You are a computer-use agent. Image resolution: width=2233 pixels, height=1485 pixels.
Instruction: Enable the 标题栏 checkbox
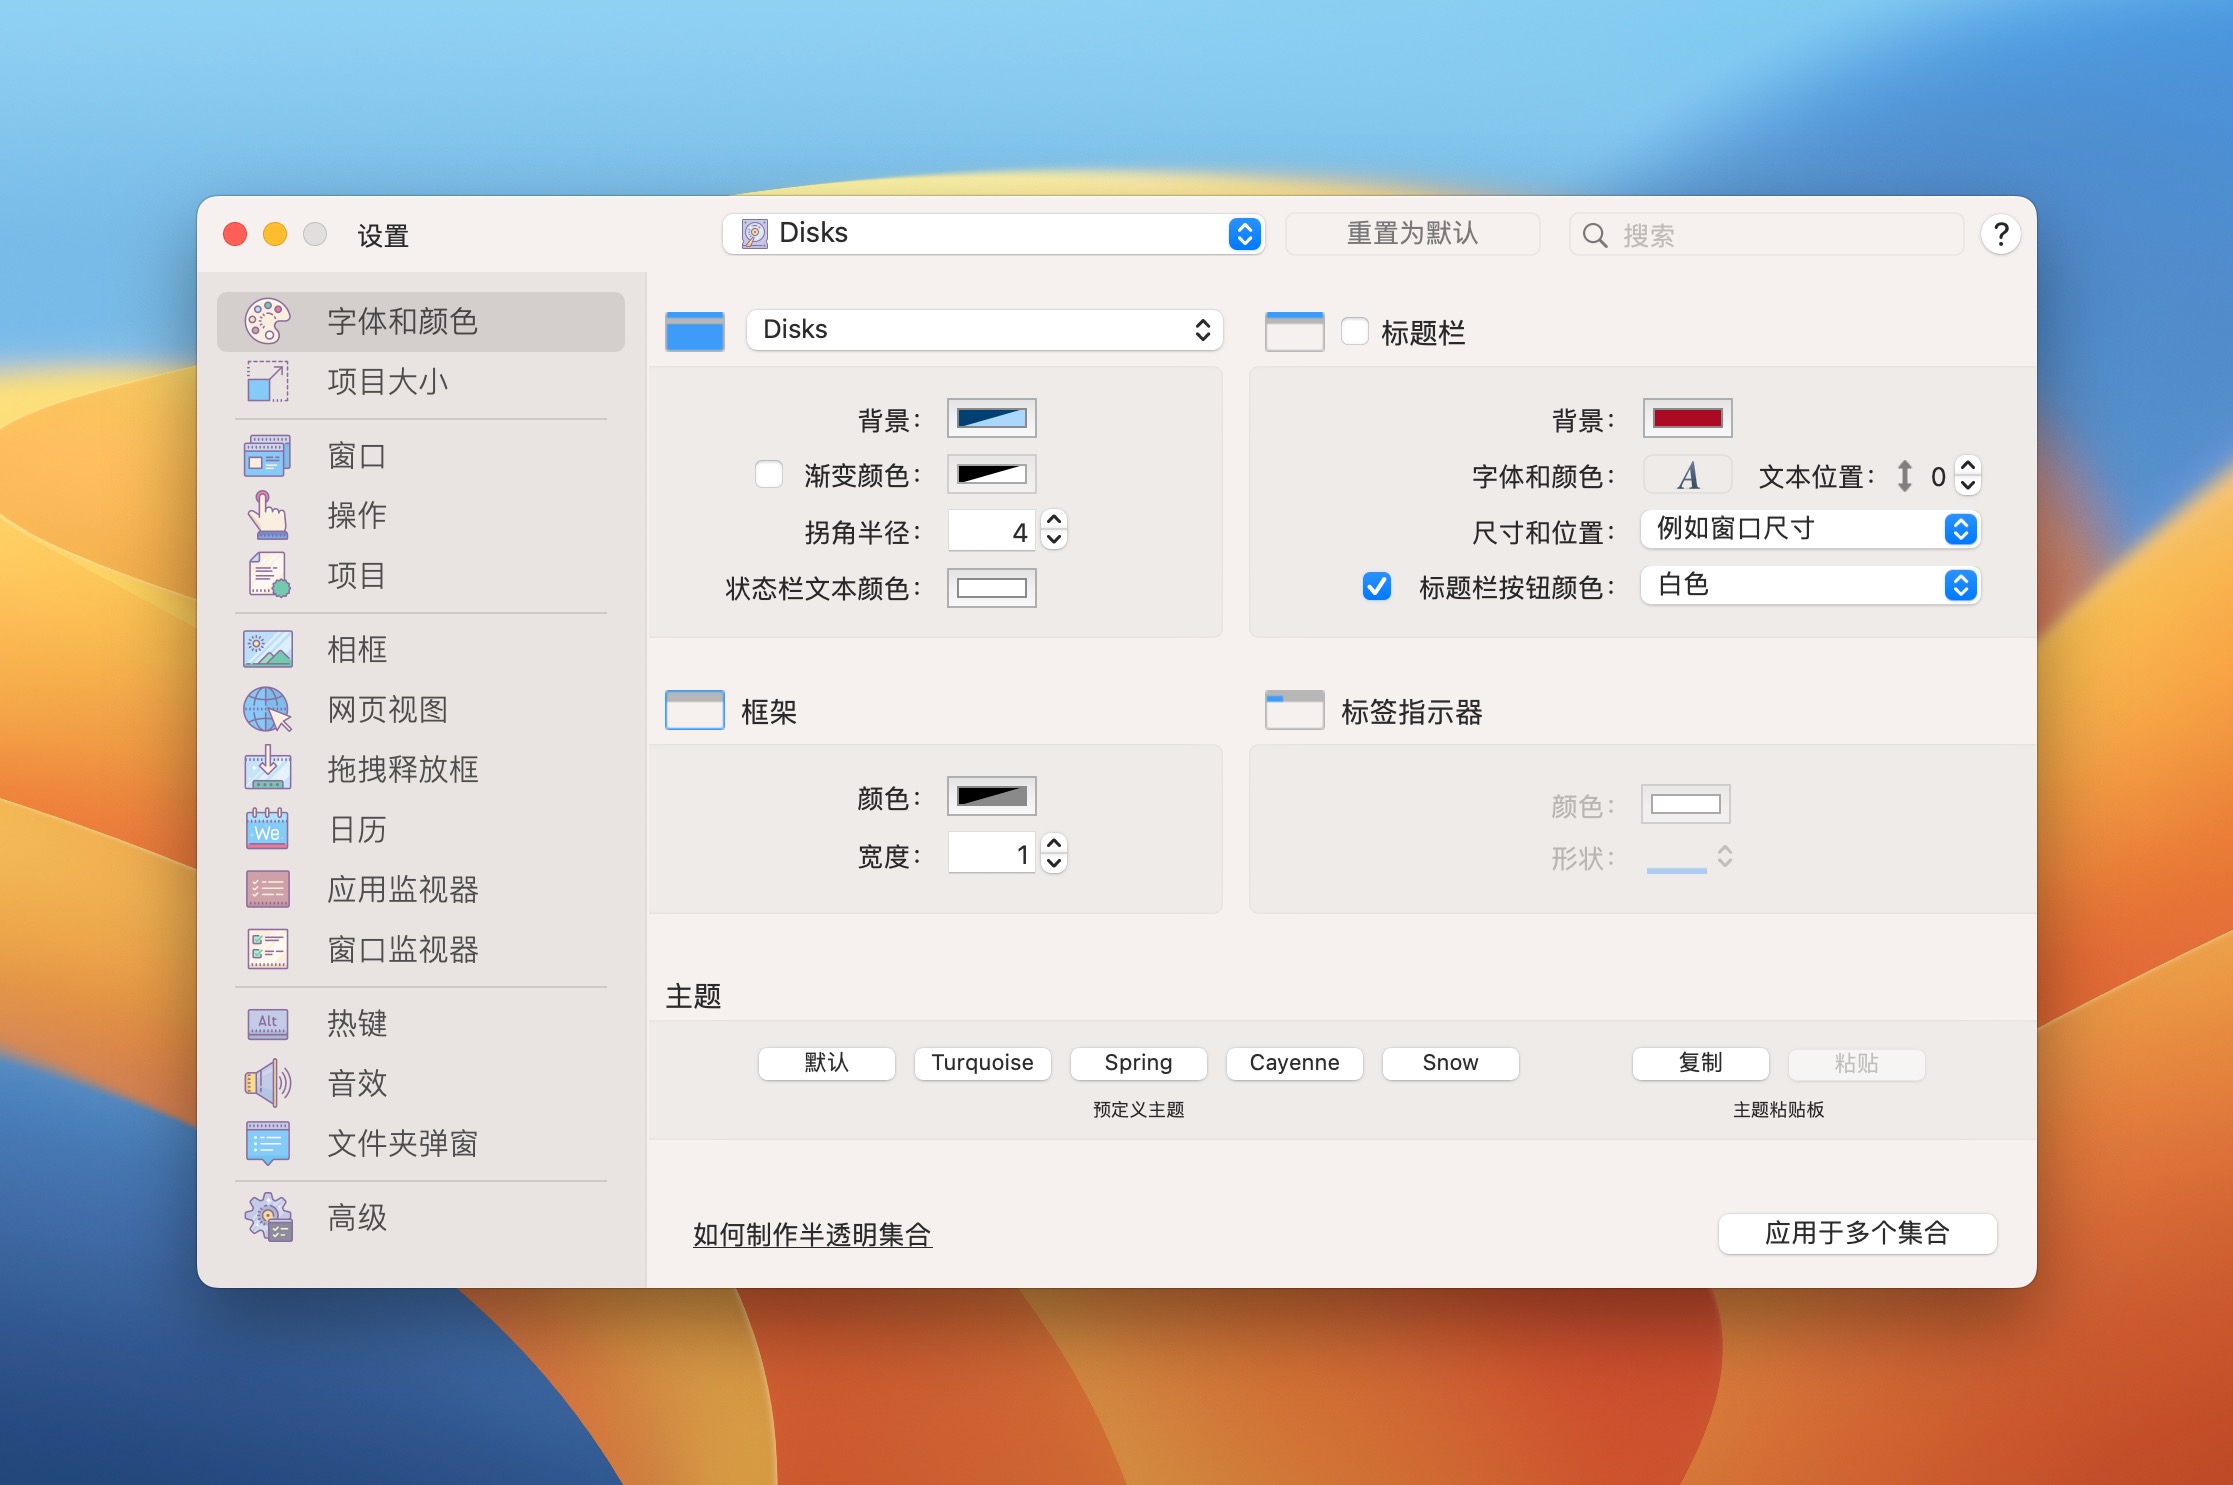point(1356,332)
